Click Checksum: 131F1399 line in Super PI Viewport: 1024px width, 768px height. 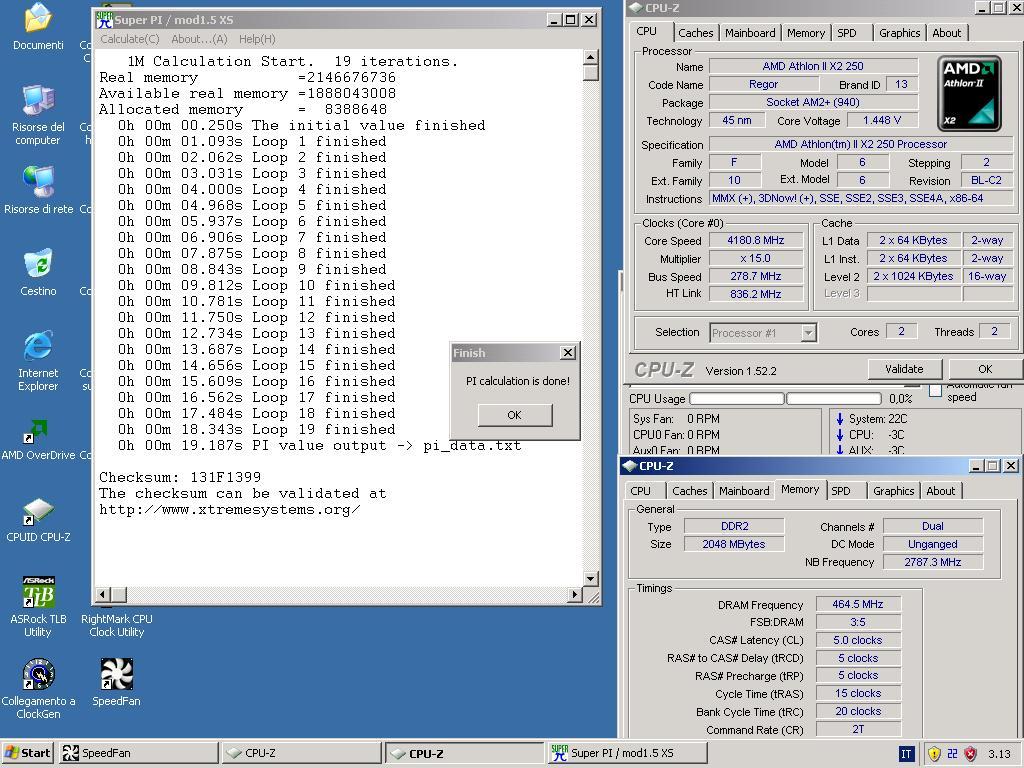pos(180,477)
